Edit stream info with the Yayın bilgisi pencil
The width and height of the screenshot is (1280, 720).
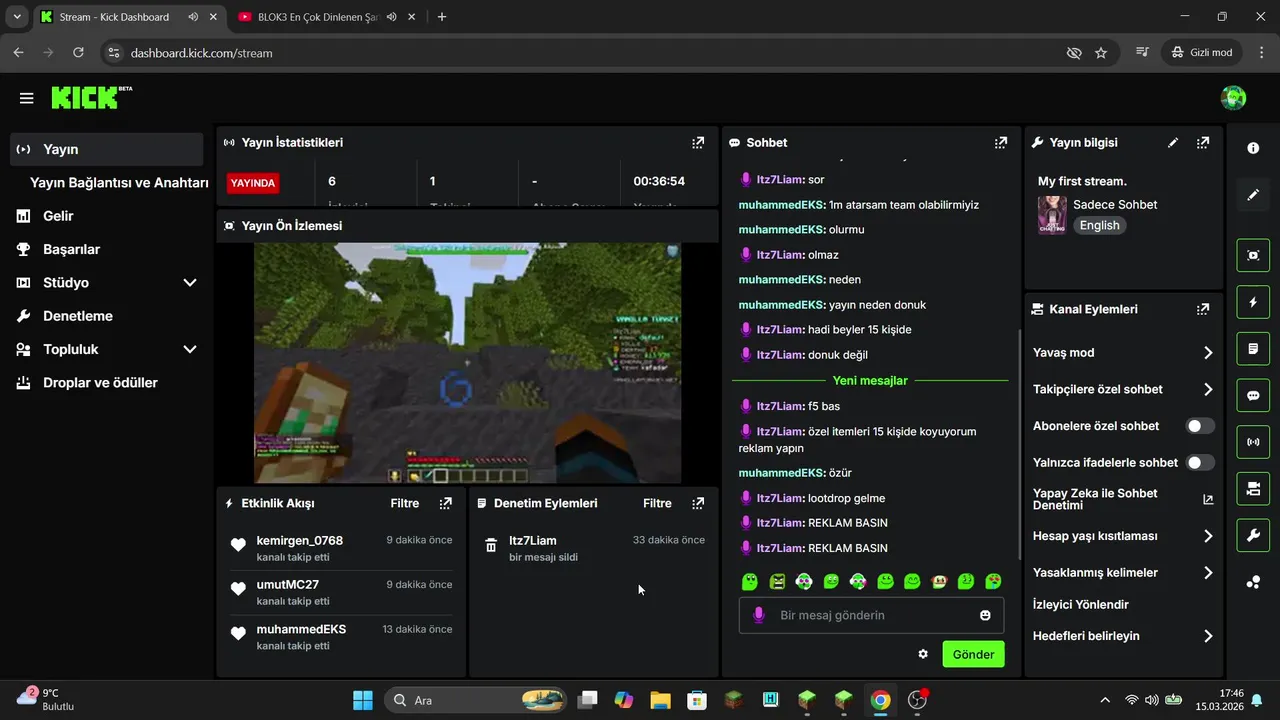click(x=1173, y=143)
